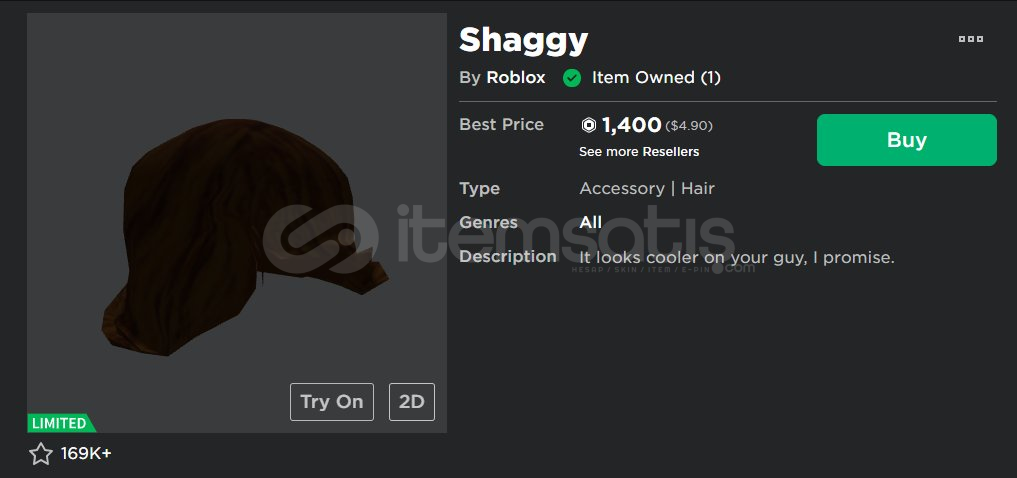Viewport: 1017px width, 478px height.
Task: Click the 3D Shaggy hair preview
Action: (245, 237)
